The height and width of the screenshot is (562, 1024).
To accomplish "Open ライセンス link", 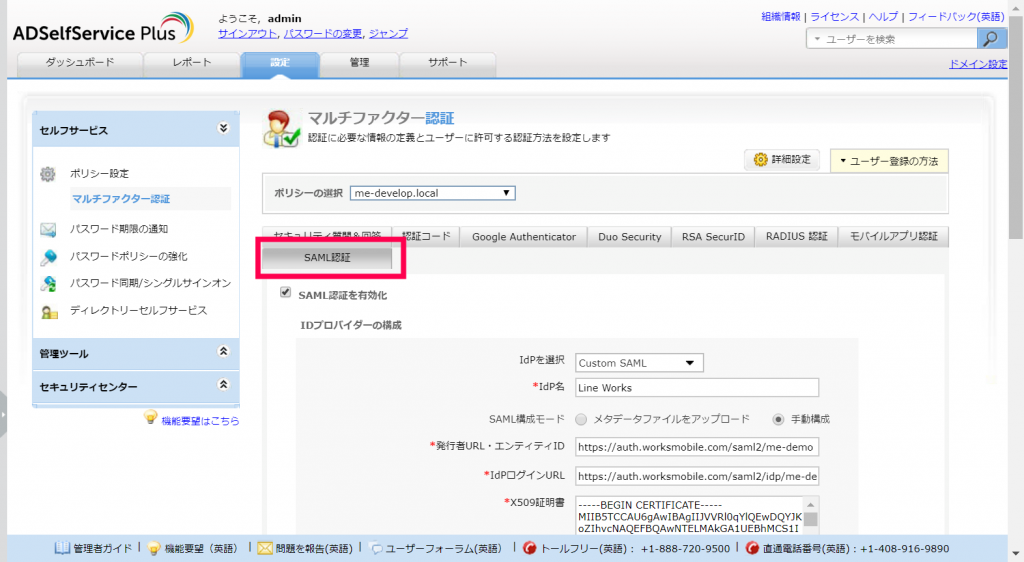I will (835, 17).
